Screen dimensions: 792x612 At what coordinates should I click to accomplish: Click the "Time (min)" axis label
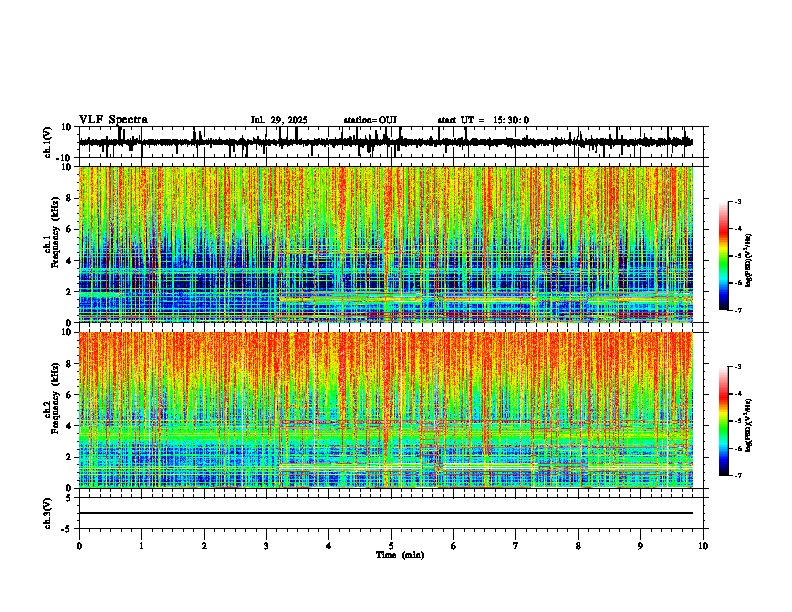click(400, 555)
